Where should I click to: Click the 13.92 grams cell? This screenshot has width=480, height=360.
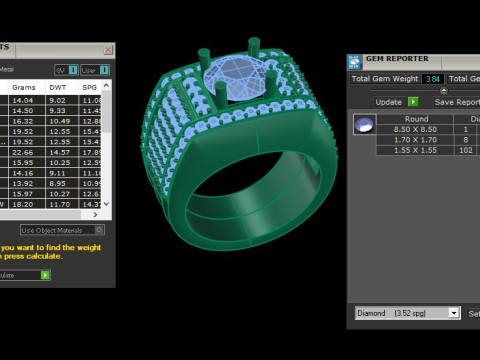pos(26,183)
